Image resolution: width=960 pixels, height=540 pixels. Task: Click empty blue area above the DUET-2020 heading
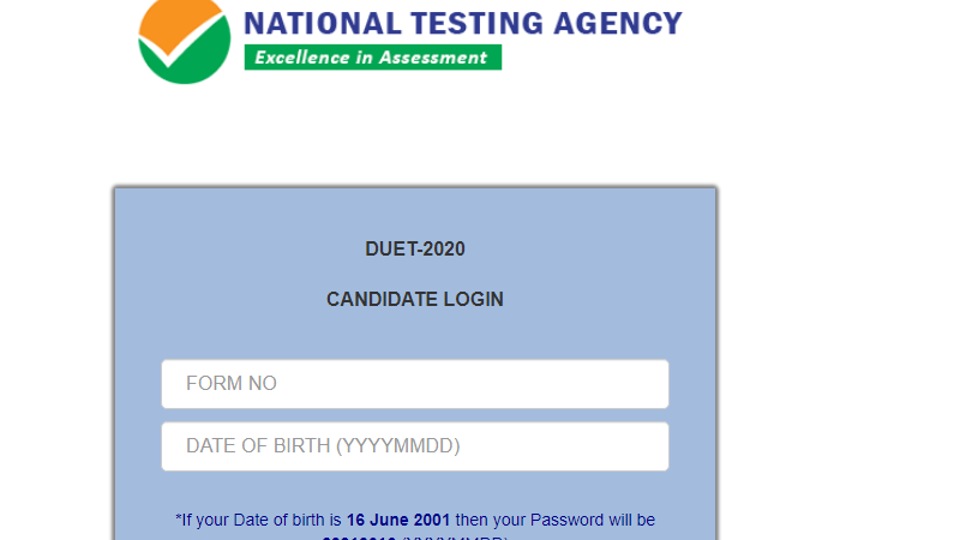point(415,213)
